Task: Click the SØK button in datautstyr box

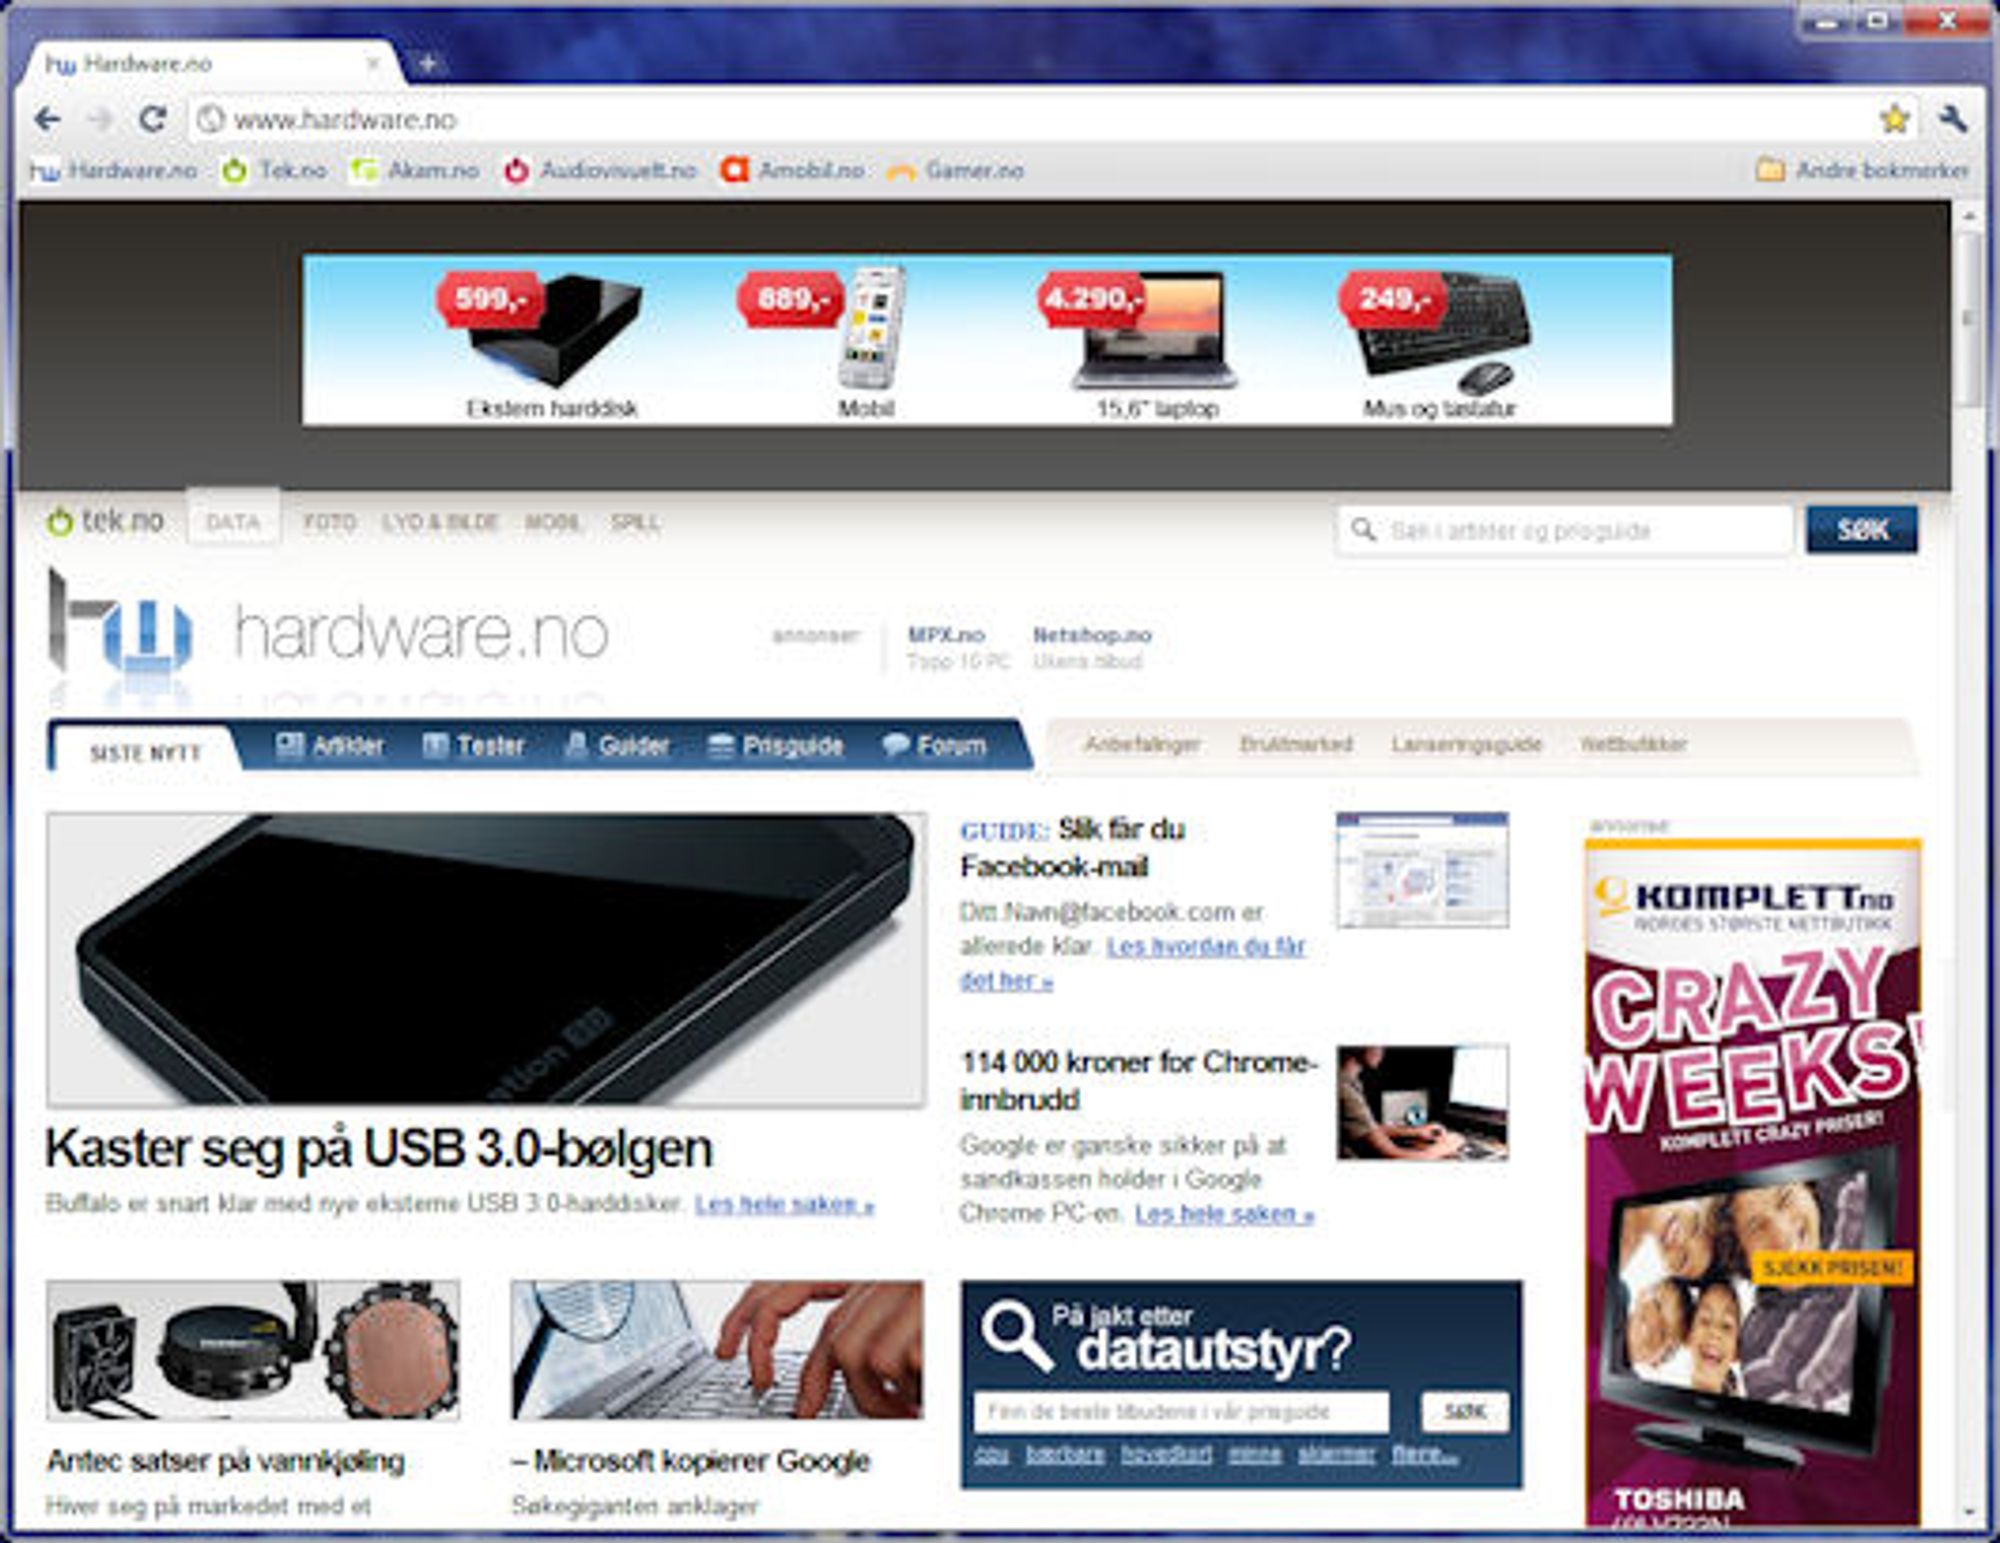Action: pos(1465,1412)
